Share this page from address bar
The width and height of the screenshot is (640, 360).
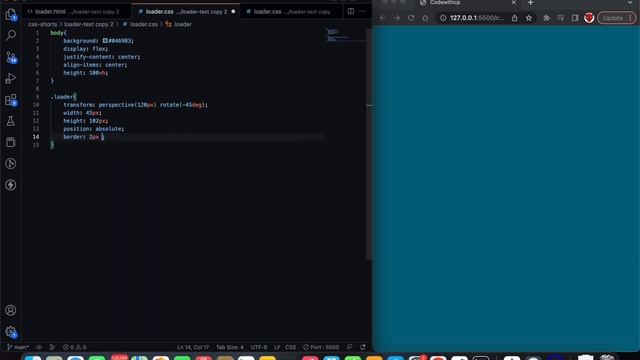(x=514, y=18)
